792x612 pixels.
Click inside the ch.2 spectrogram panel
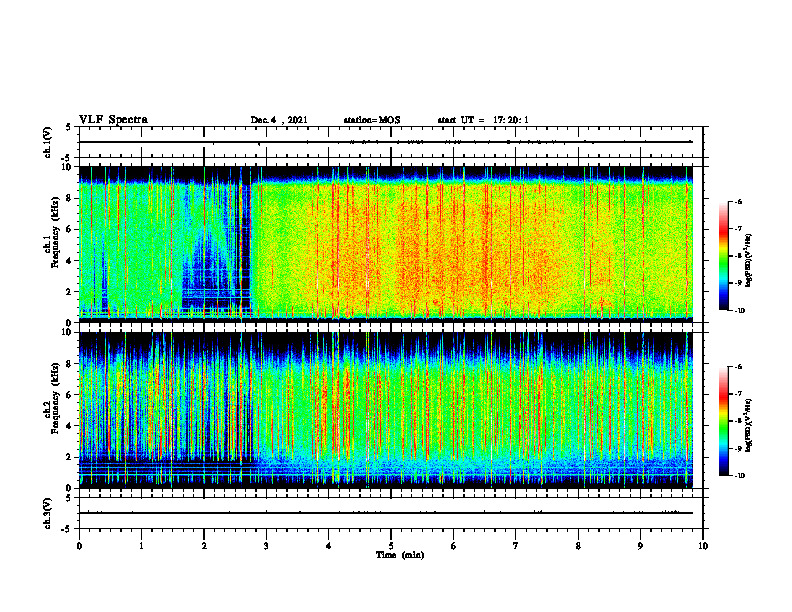pos(386,410)
